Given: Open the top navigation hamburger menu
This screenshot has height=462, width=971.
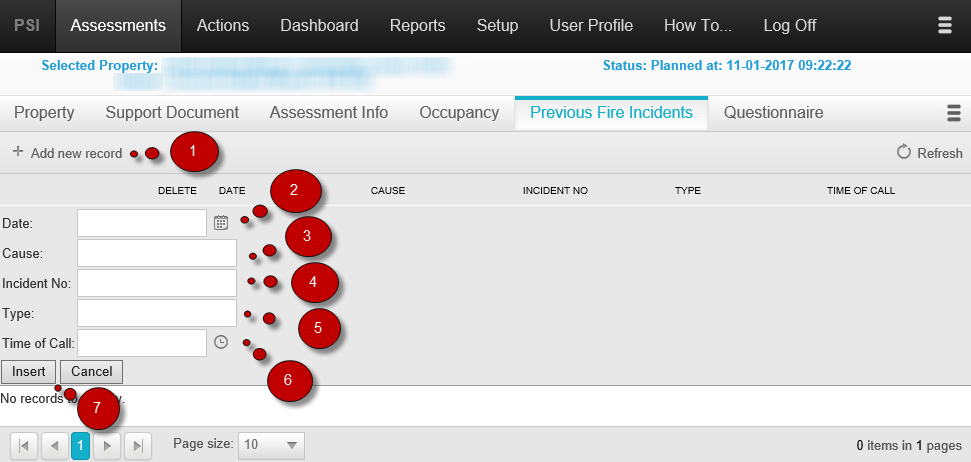Looking at the screenshot, I should pyautogui.click(x=944, y=25).
